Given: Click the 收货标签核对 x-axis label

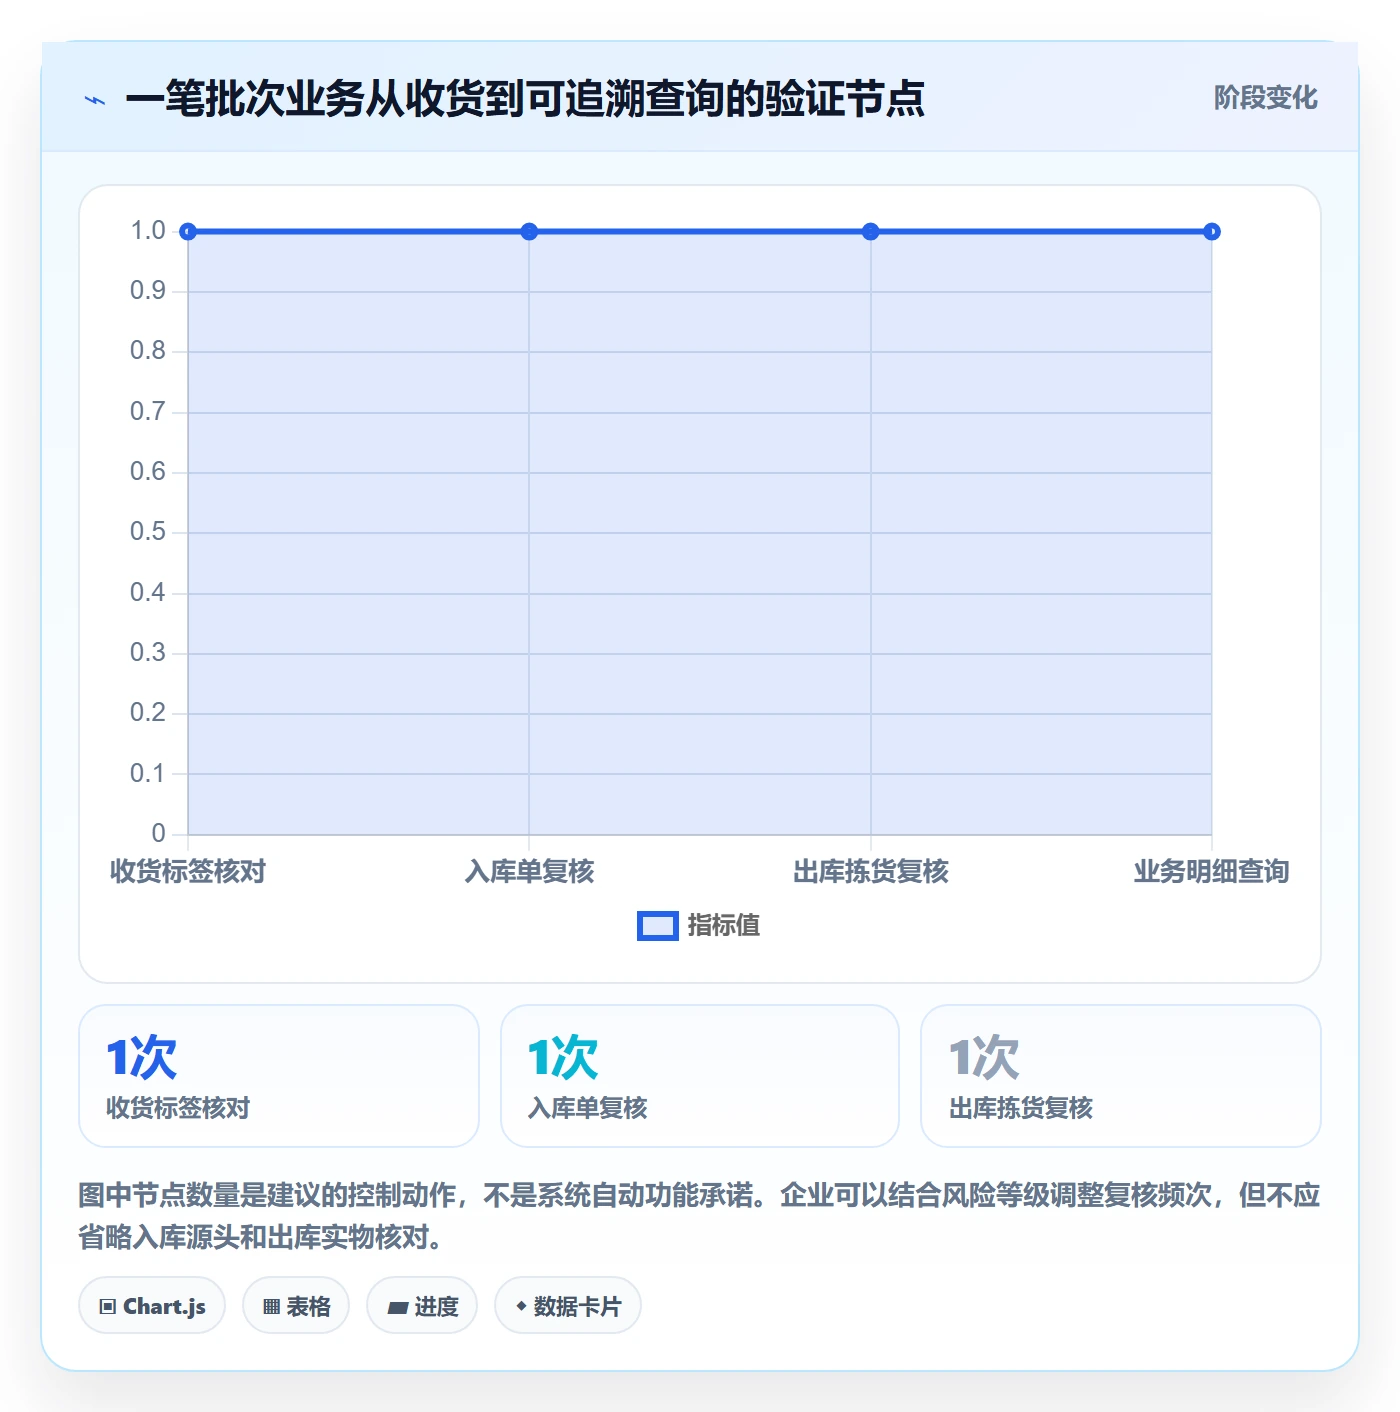Looking at the screenshot, I should point(188,871).
